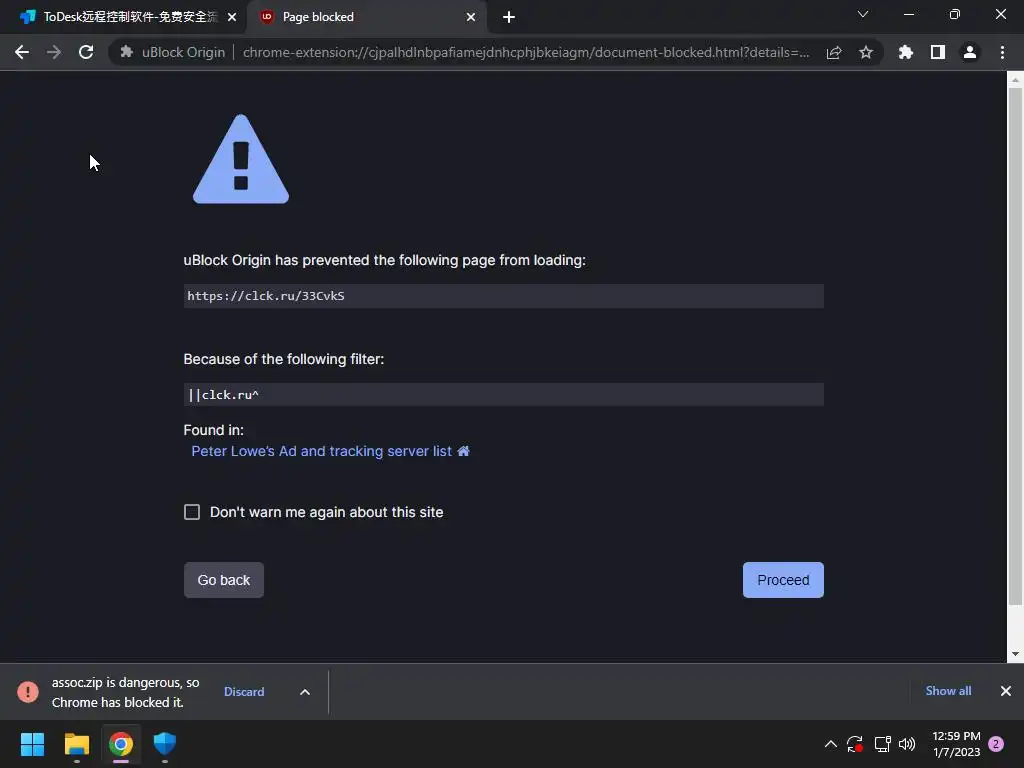Click the dangerous download warning icon
The width and height of the screenshot is (1024, 768).
coord(27,692)
